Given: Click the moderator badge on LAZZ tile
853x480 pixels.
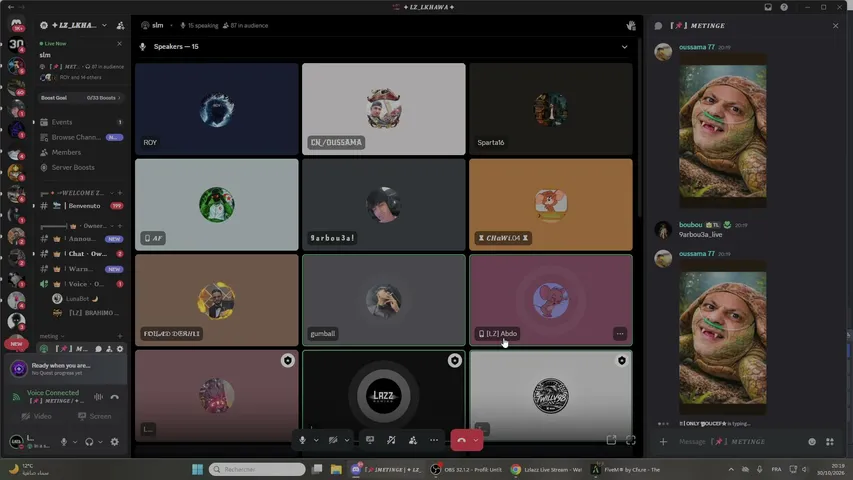Looking at the screenshot, I should click(454, 360).
